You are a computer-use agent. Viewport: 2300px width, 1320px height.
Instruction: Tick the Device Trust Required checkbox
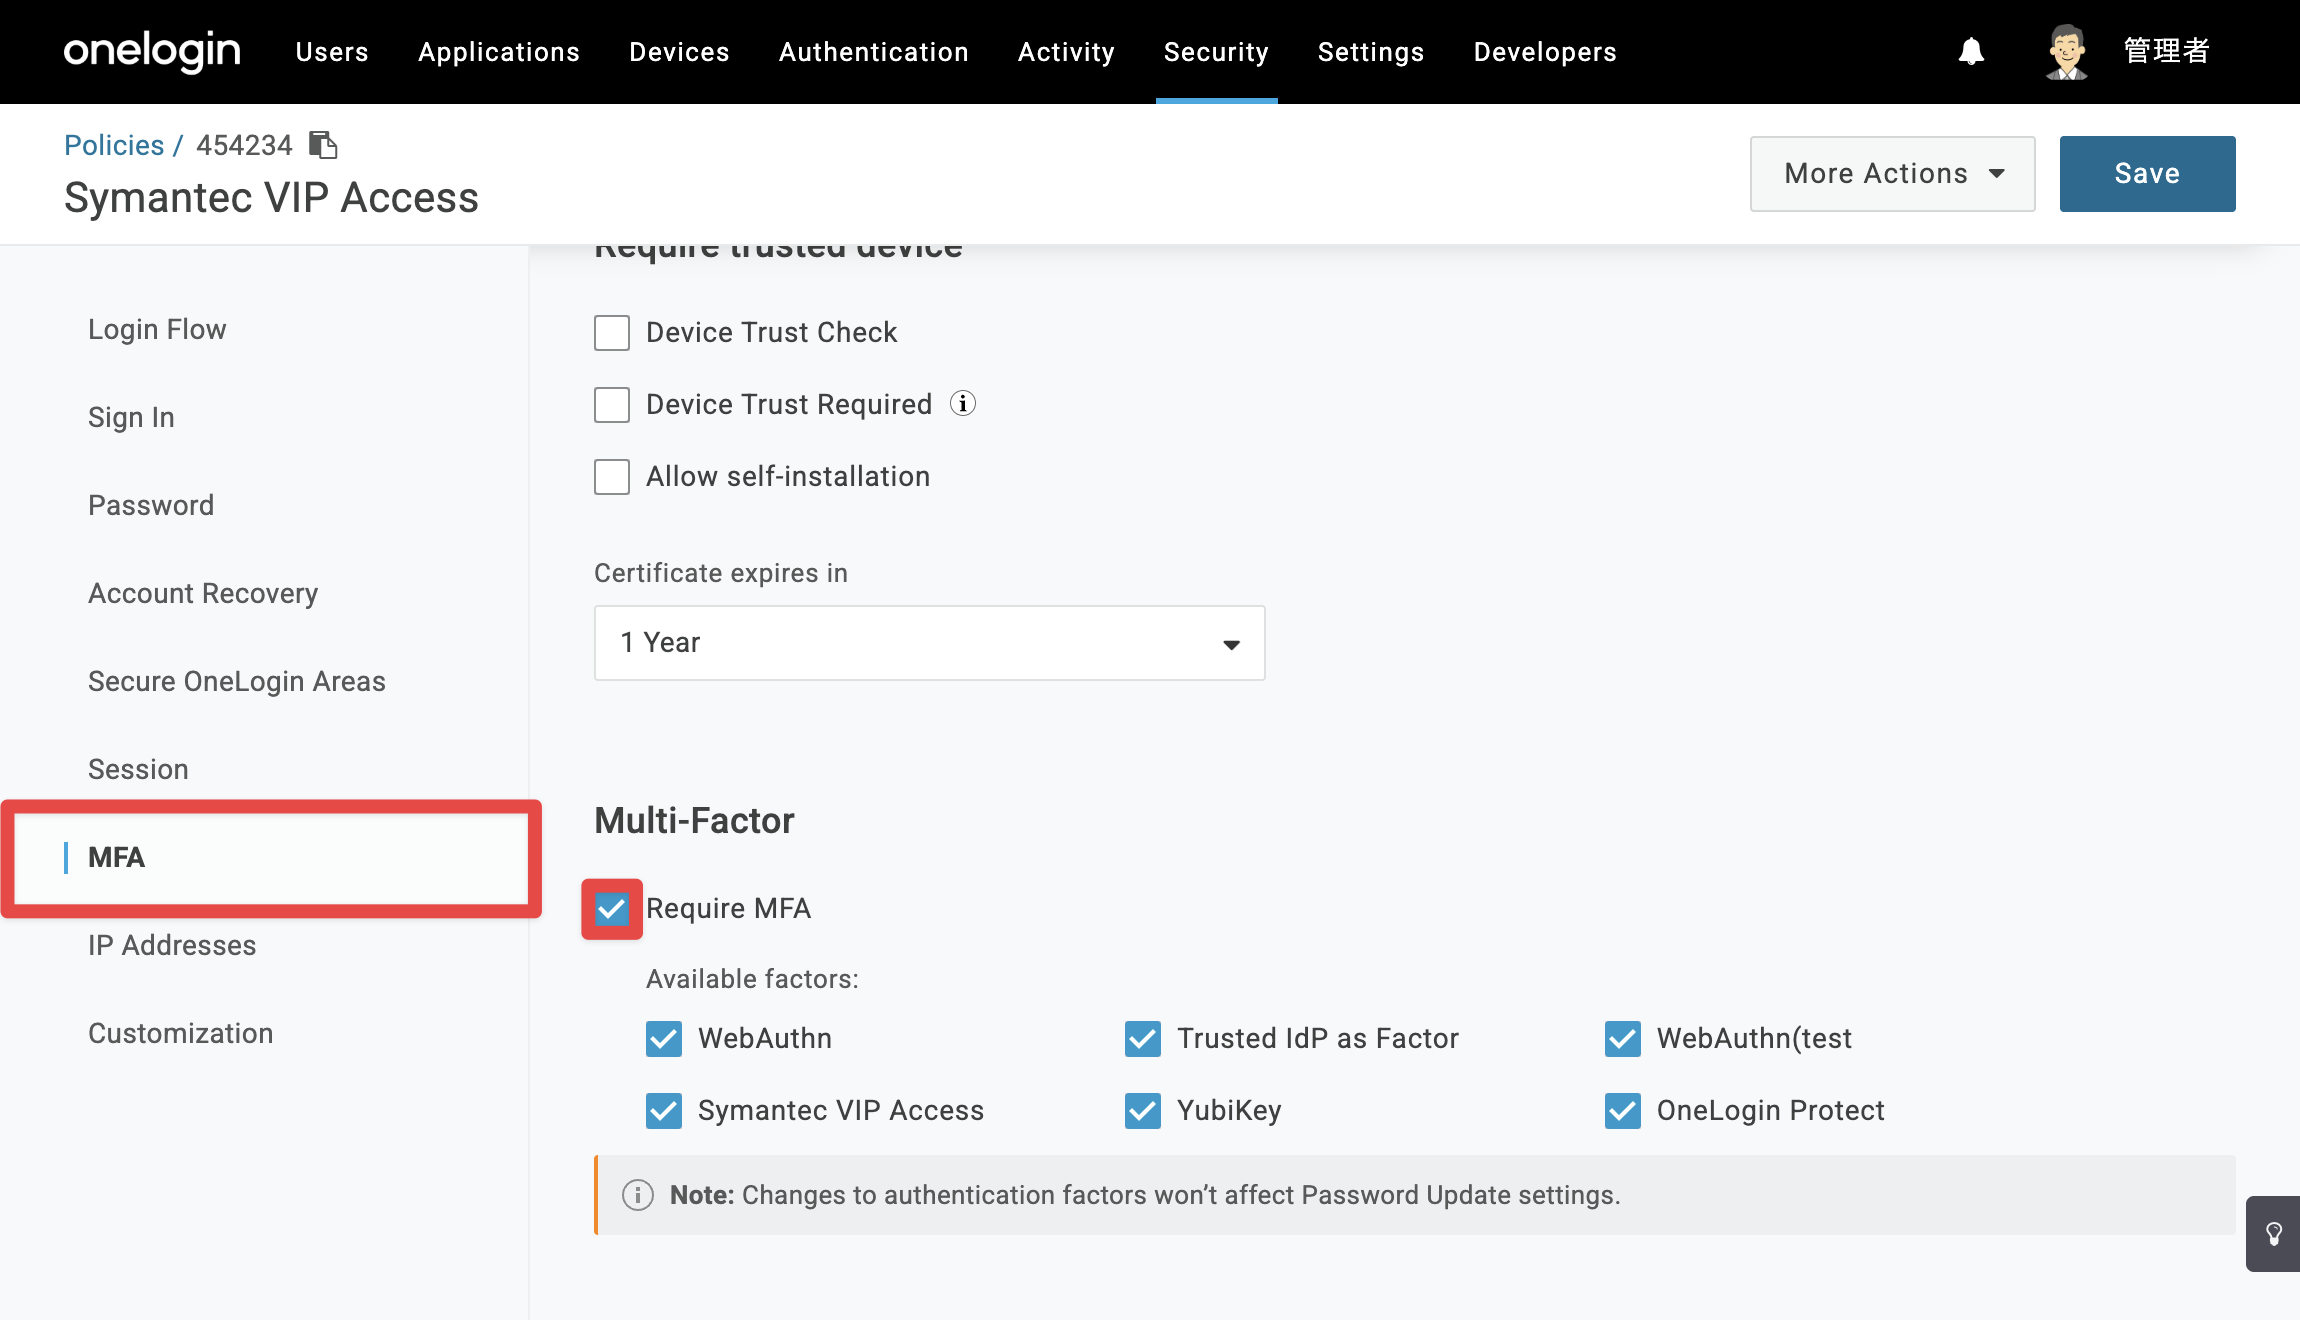[x=612, y=405]
